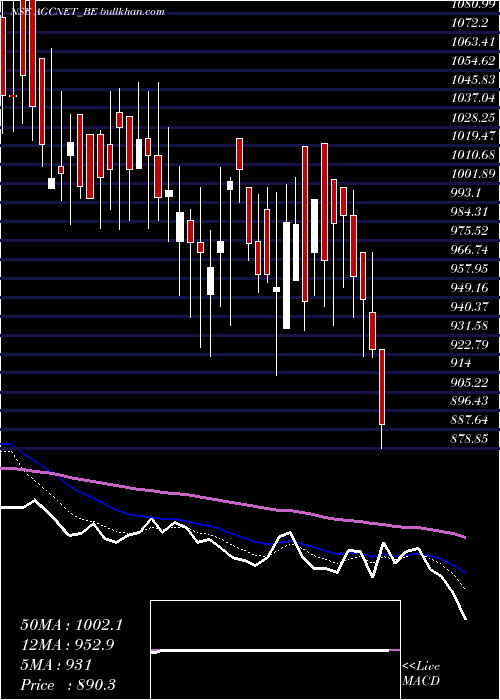Click the final long red candlestick near 905
Viewport: 500px width, 700px height.
[382, 387]
